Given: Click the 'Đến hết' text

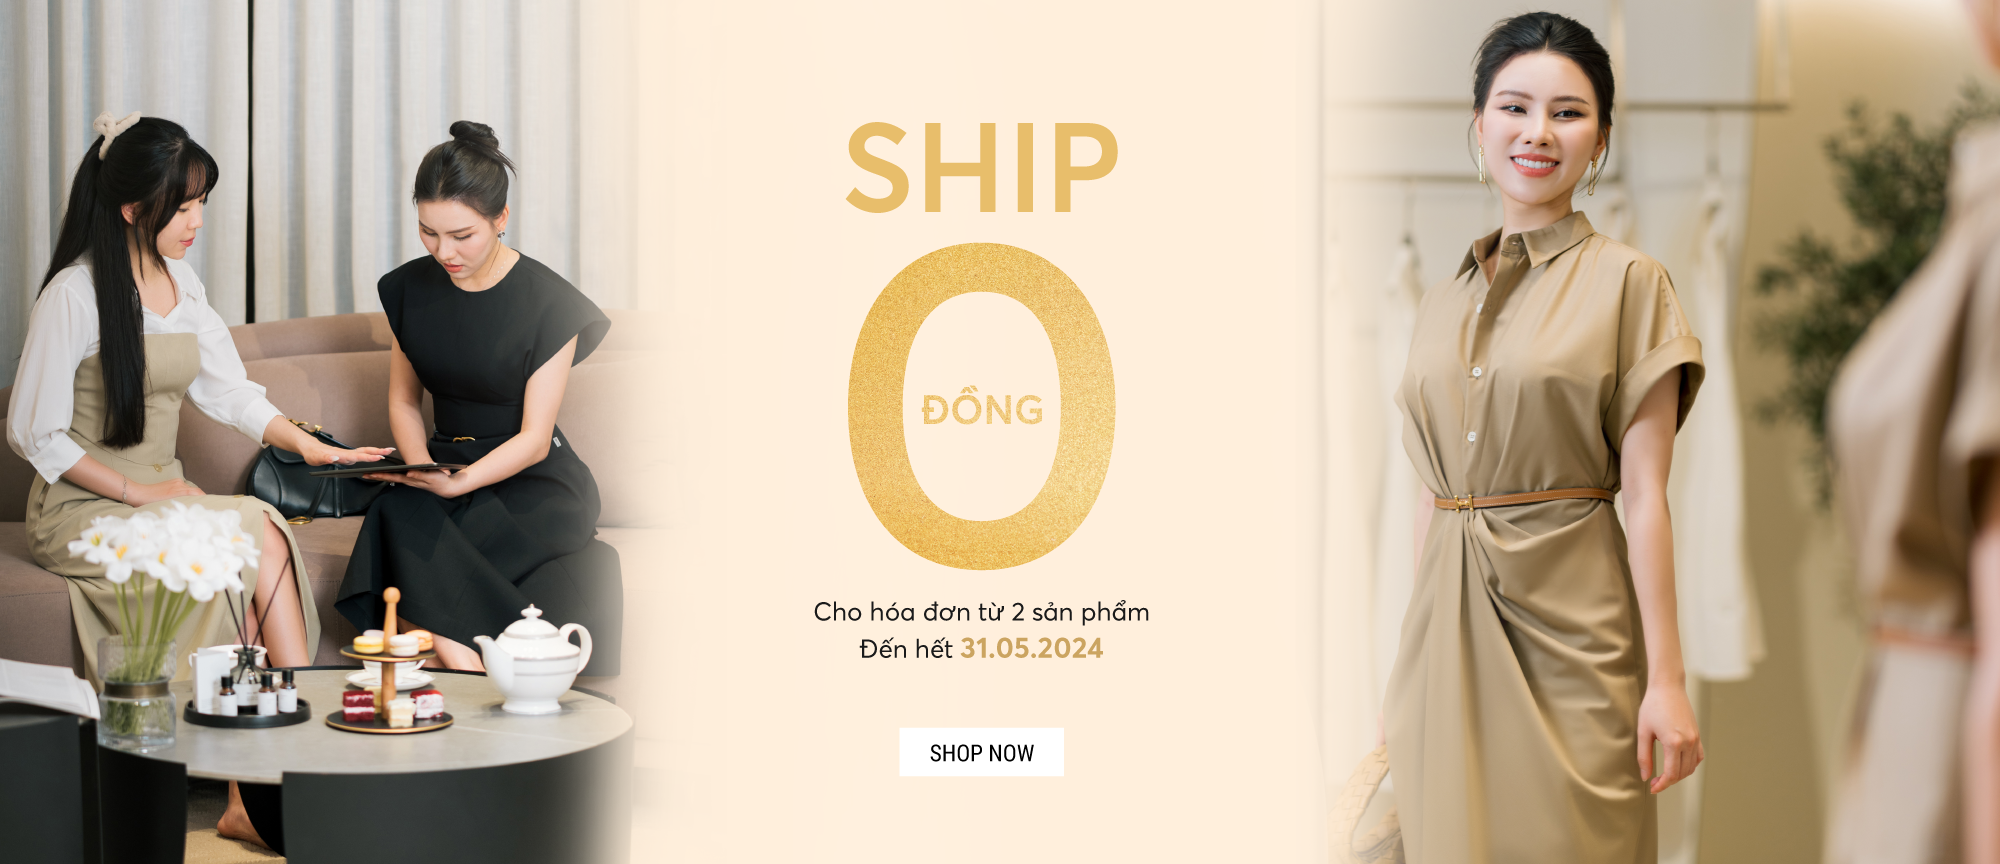Looking at the screenshot, I should pyautogui.click(x=906, y=649).
